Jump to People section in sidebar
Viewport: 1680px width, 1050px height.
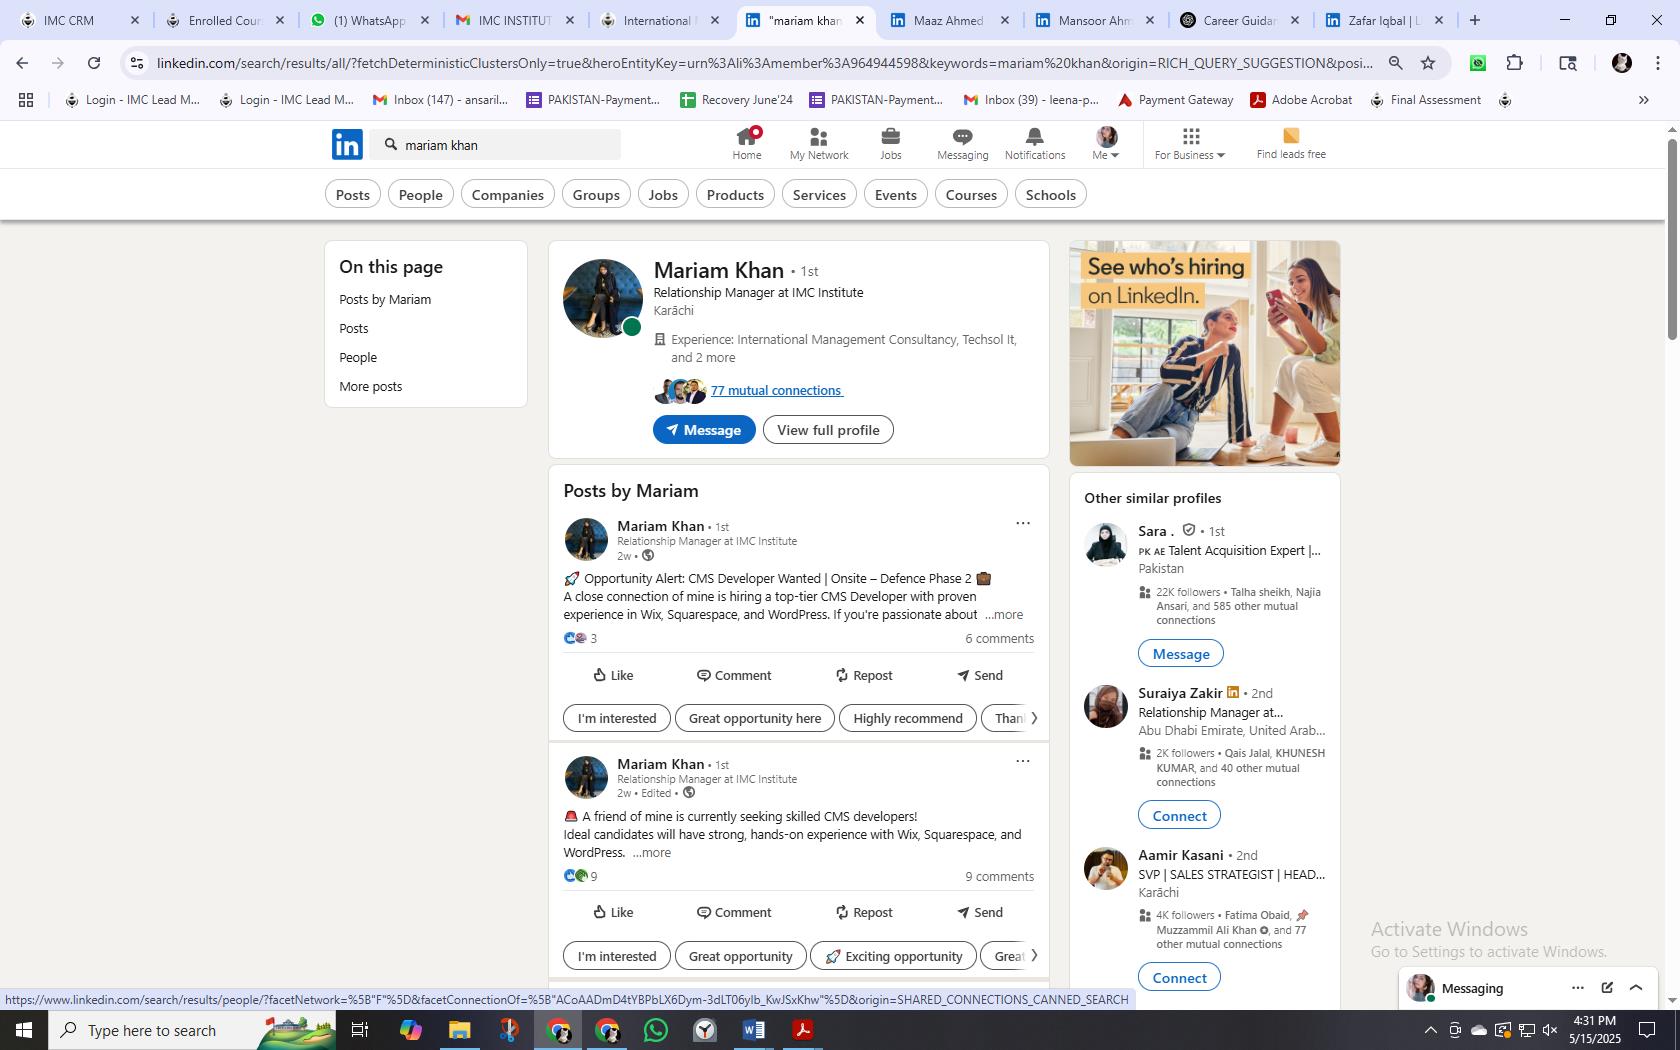[x=358, y=357]
